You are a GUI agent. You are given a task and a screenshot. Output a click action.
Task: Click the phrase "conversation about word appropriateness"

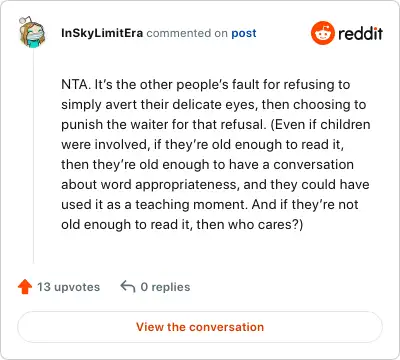pos(207,175)
